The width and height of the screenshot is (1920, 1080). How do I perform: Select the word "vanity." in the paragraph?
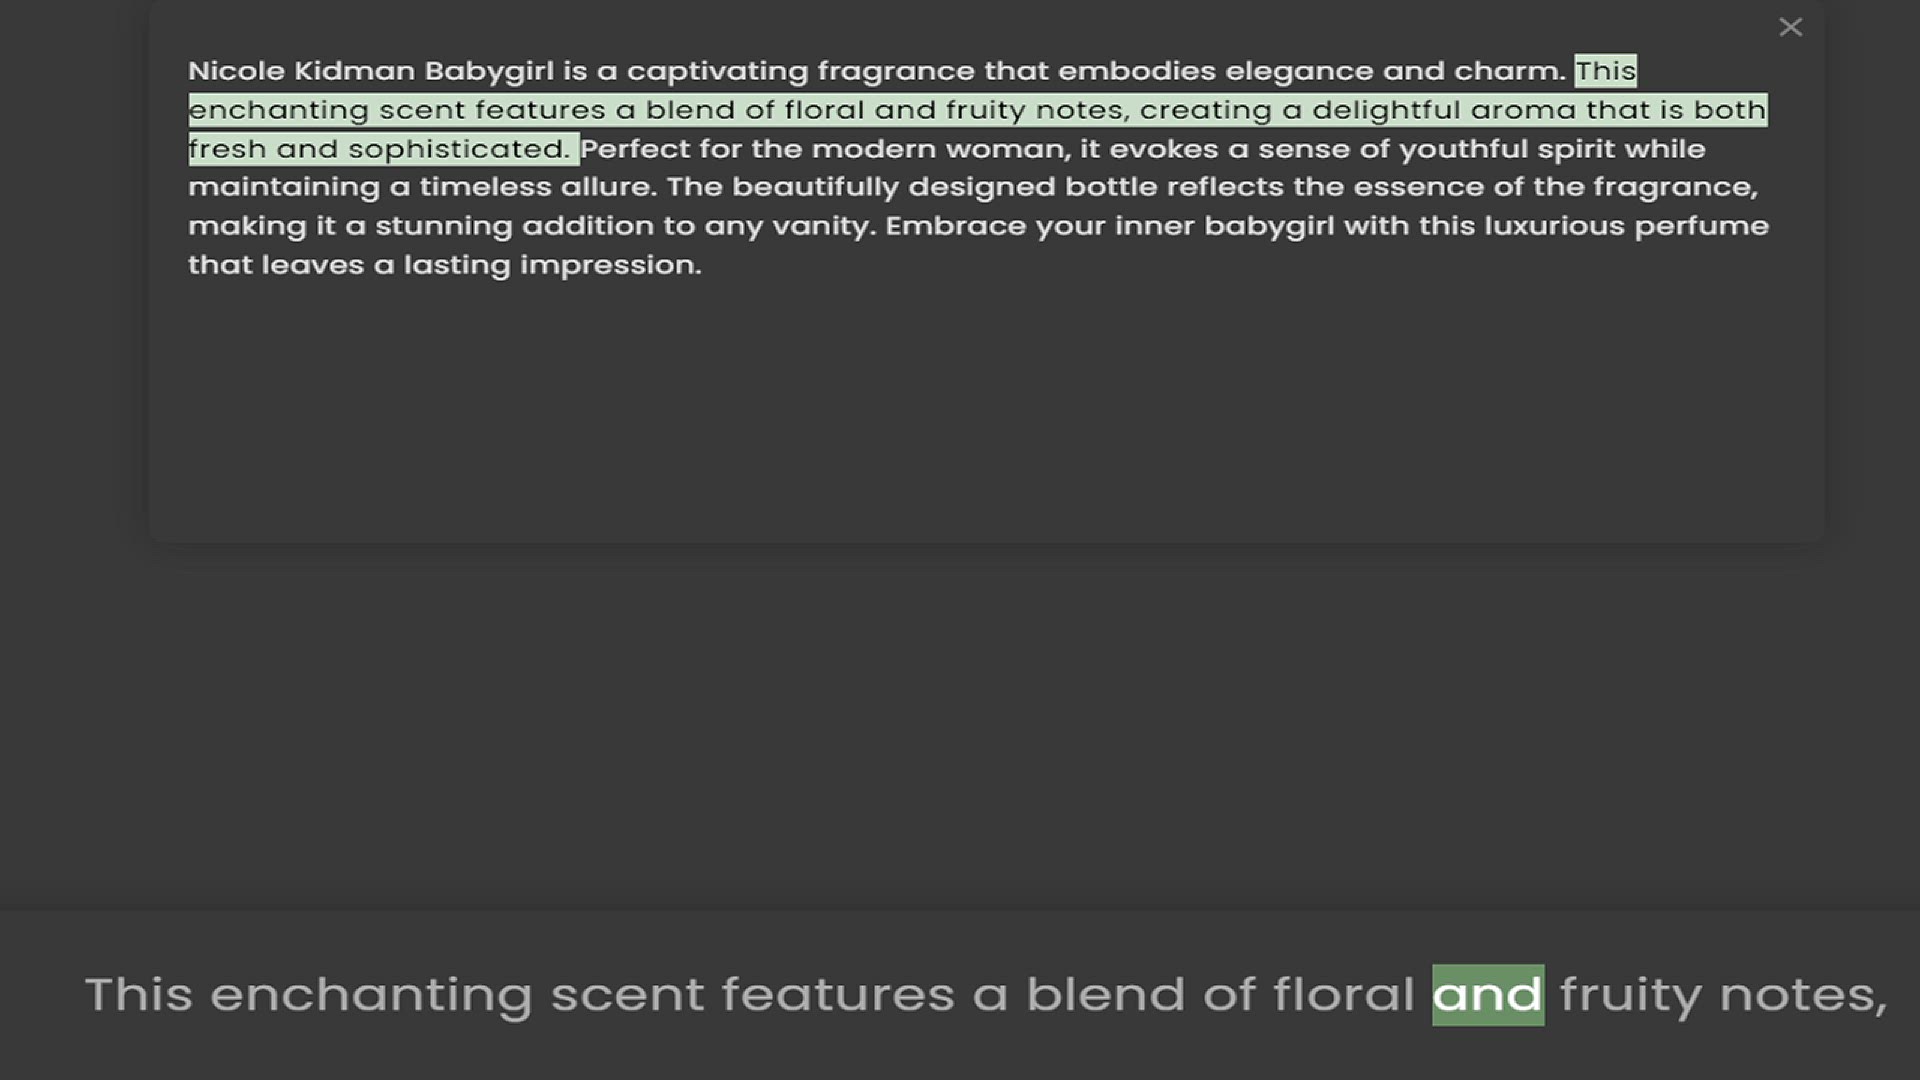(x=824, y=227)
